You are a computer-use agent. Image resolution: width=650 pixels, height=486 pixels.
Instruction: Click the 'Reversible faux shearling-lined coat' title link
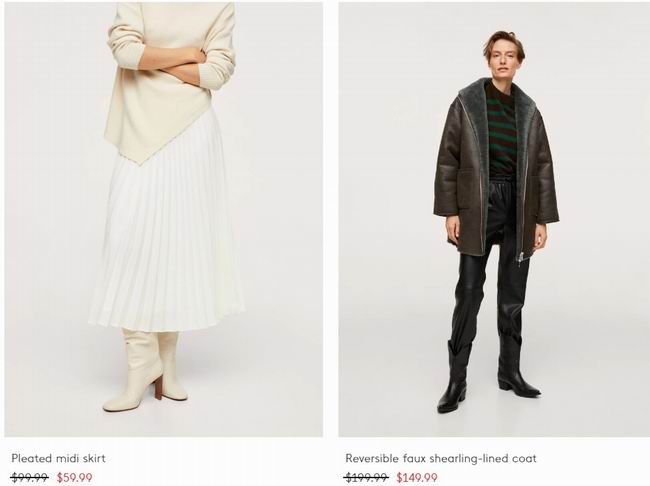[441, 458]
